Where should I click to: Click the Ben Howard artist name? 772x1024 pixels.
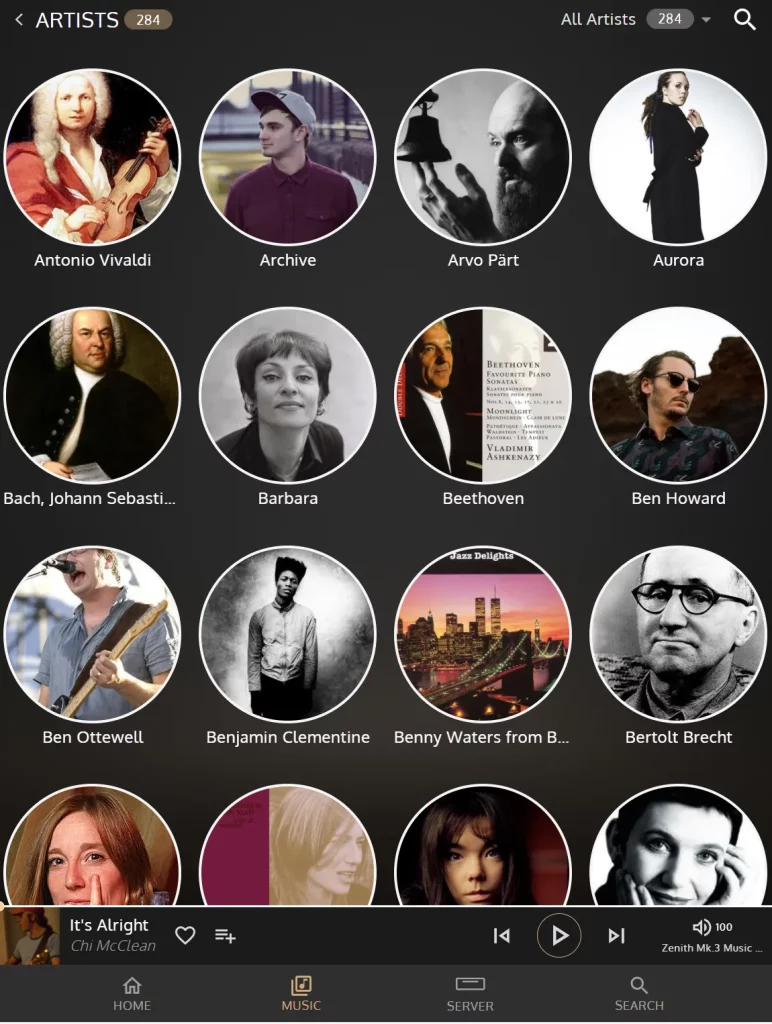point(679,498)
